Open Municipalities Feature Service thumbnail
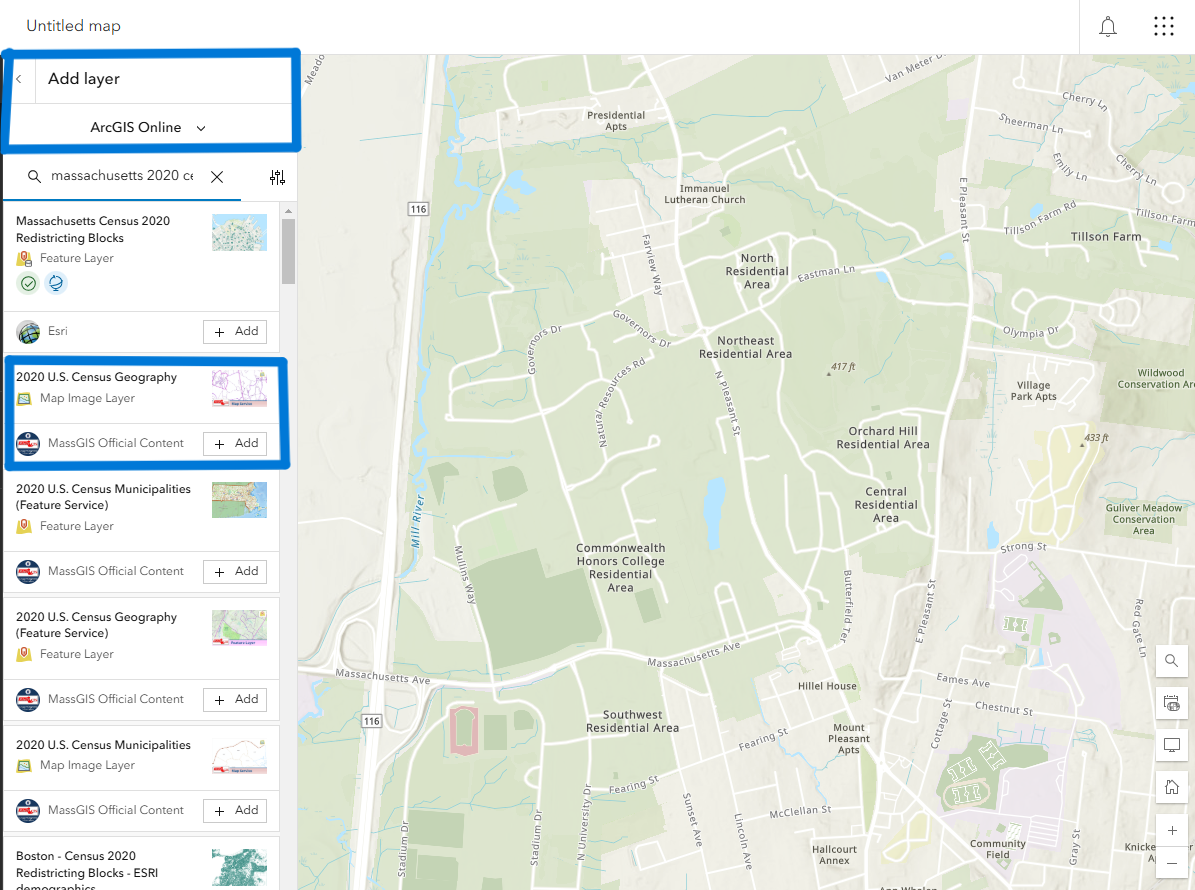The image size is (1195, 890). 239,500
